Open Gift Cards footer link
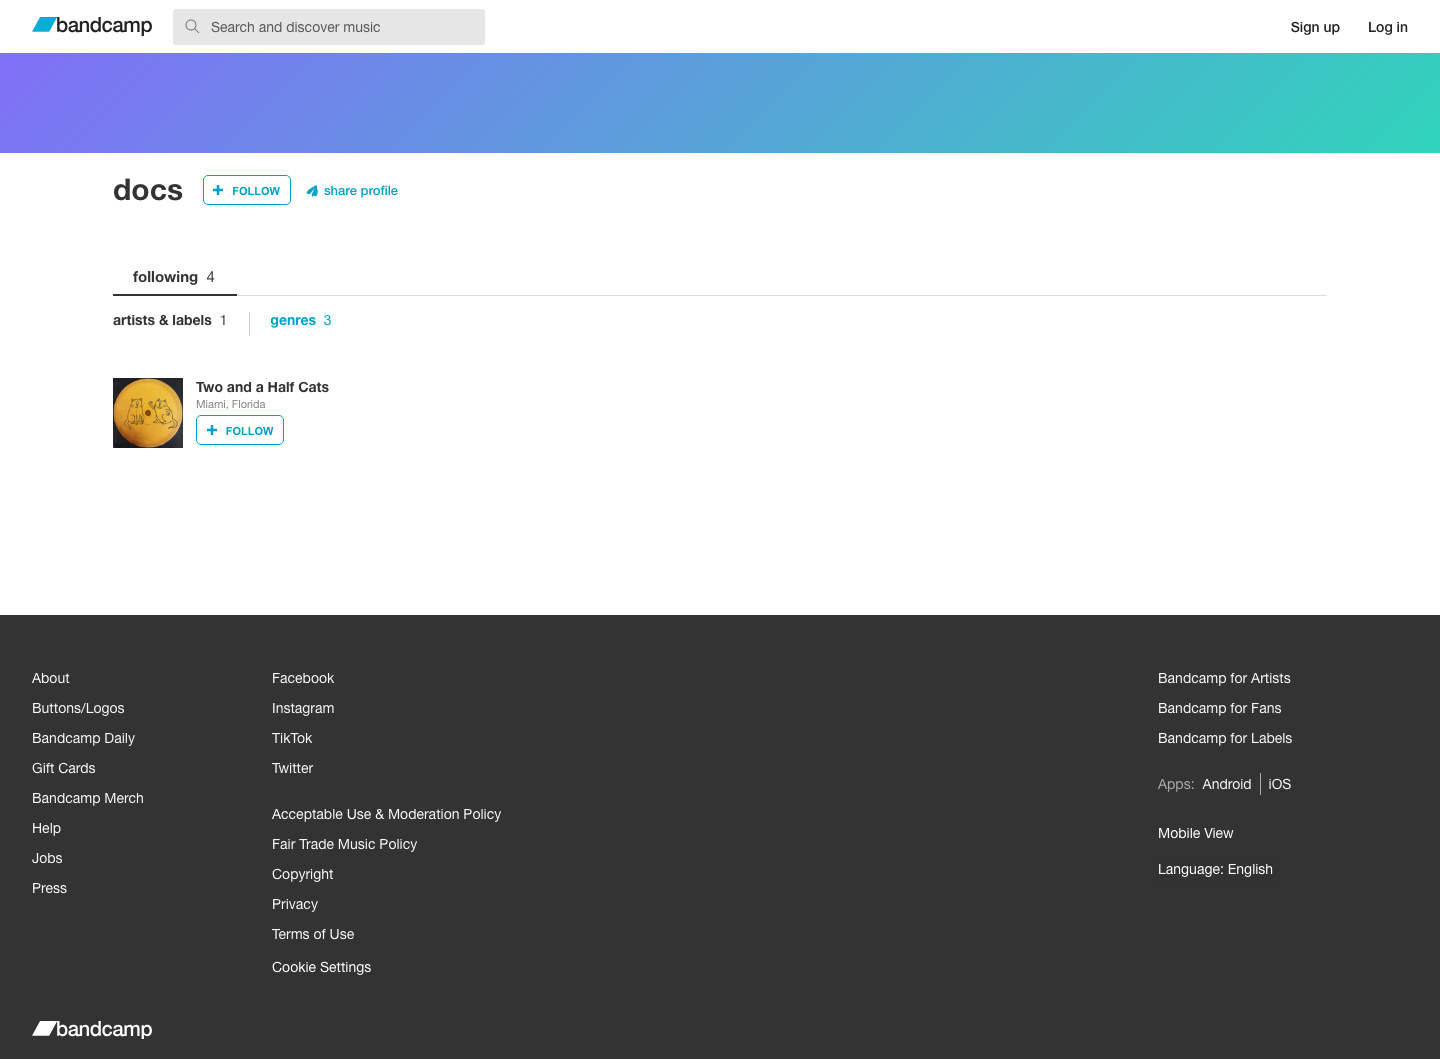 tap(64, 768)
